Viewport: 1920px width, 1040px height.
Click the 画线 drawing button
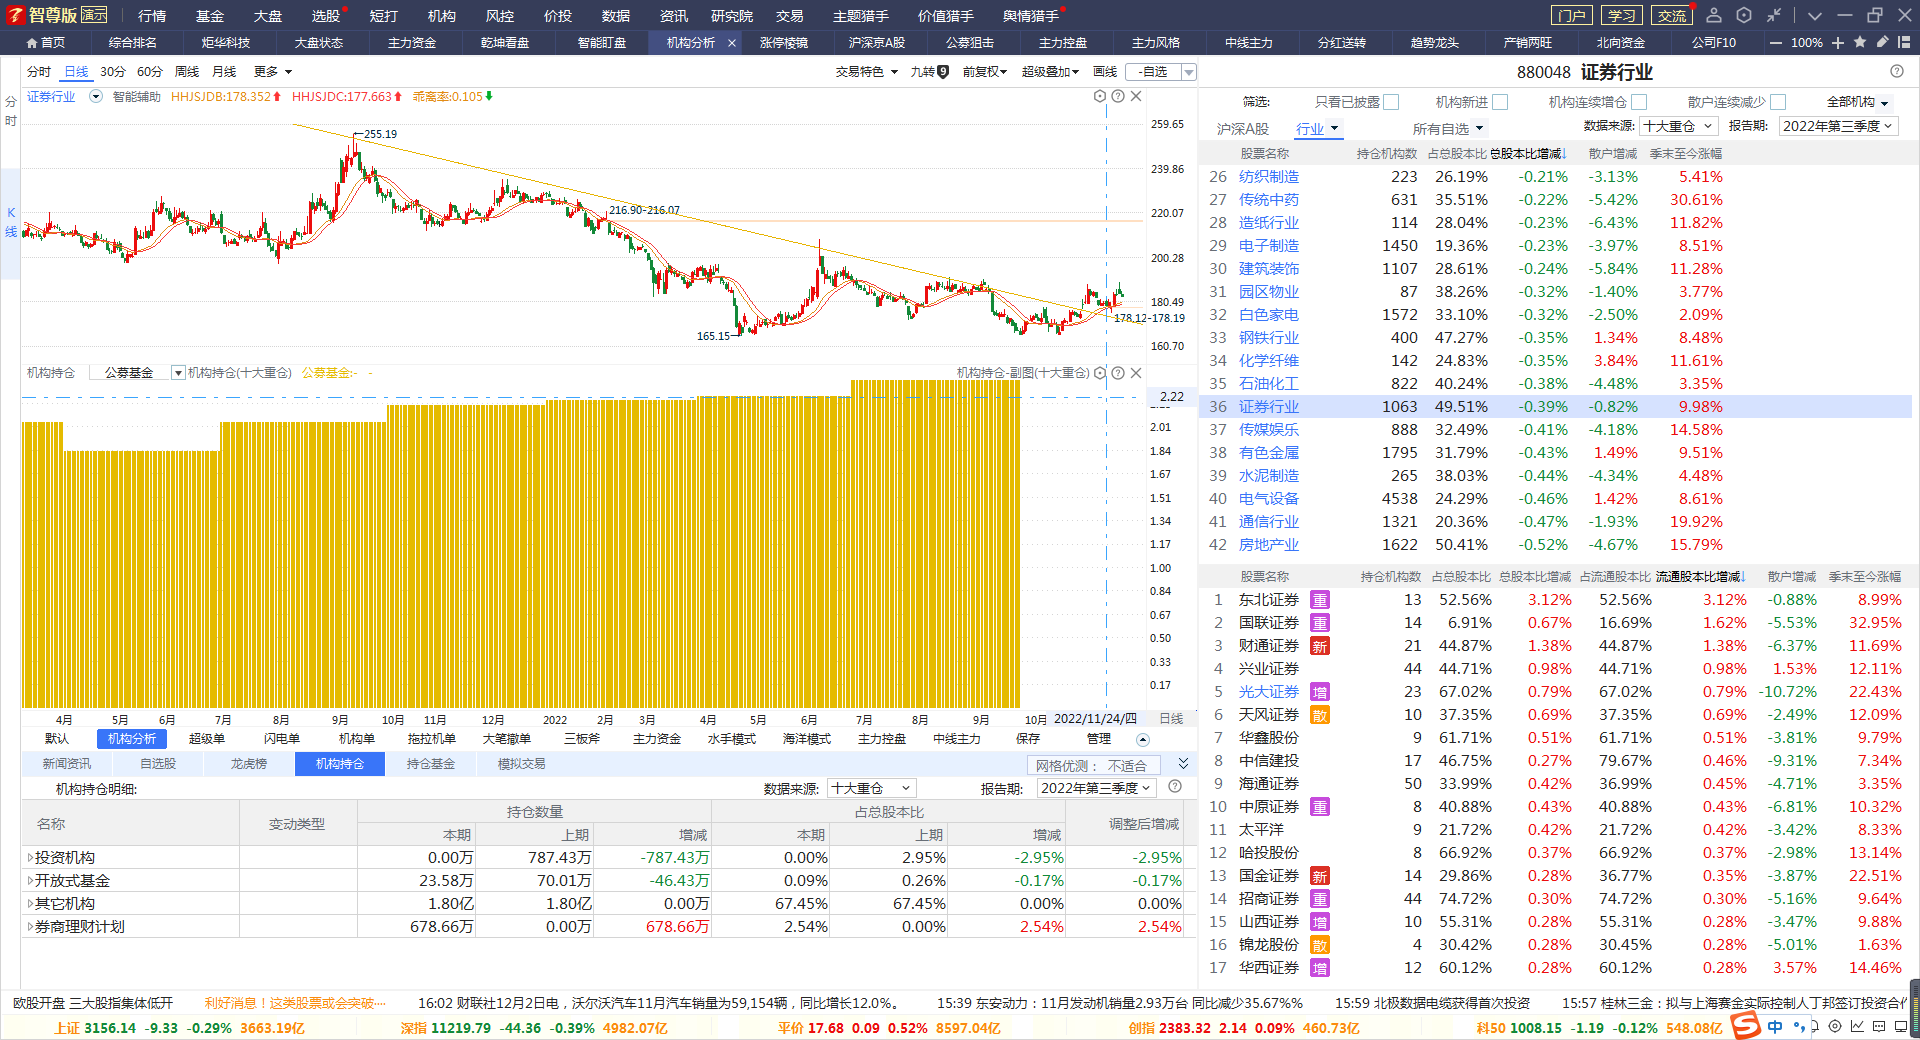(1105, 72)
